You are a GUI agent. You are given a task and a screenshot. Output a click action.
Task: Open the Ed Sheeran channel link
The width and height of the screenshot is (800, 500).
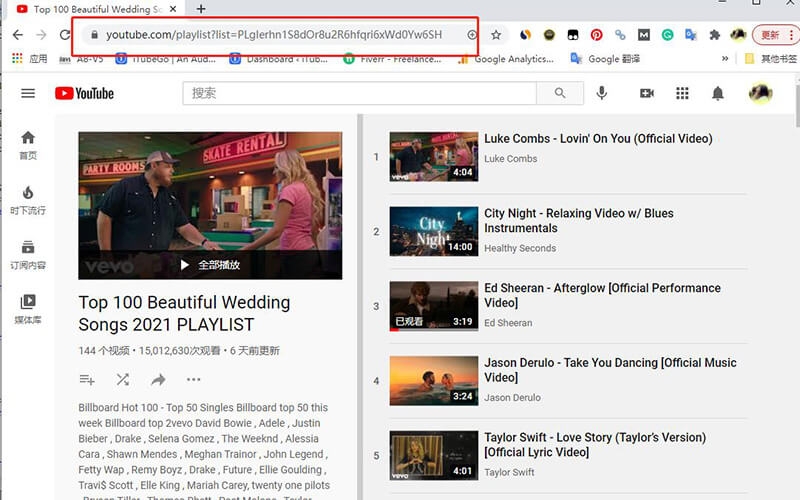coord(508,323)
